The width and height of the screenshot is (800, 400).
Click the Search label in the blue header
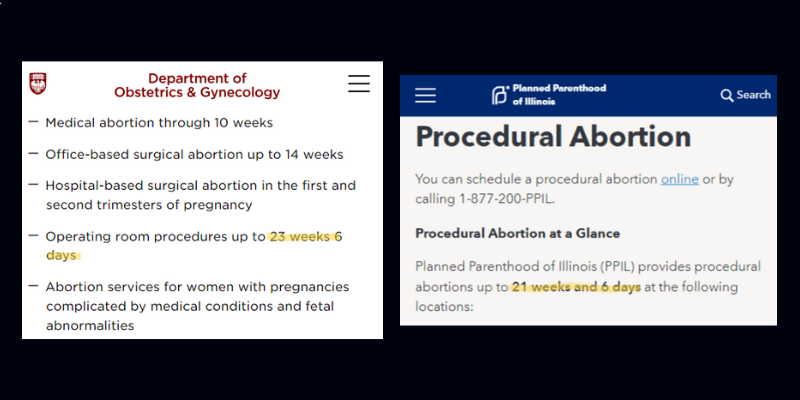coord(753,95)
